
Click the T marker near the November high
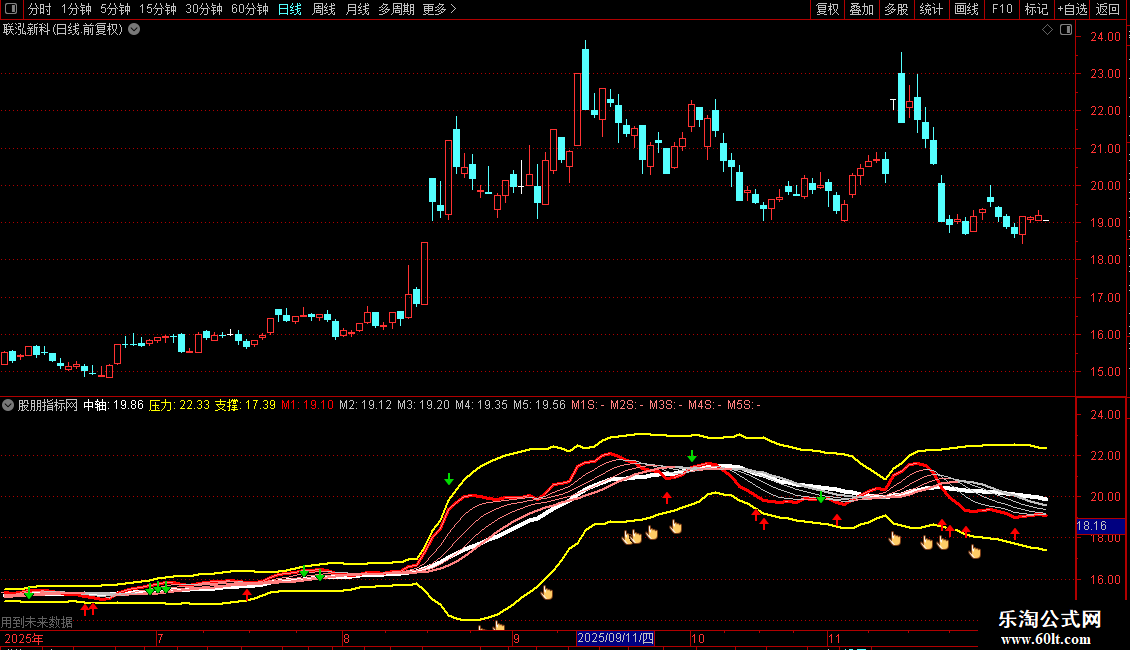(893, 104)
